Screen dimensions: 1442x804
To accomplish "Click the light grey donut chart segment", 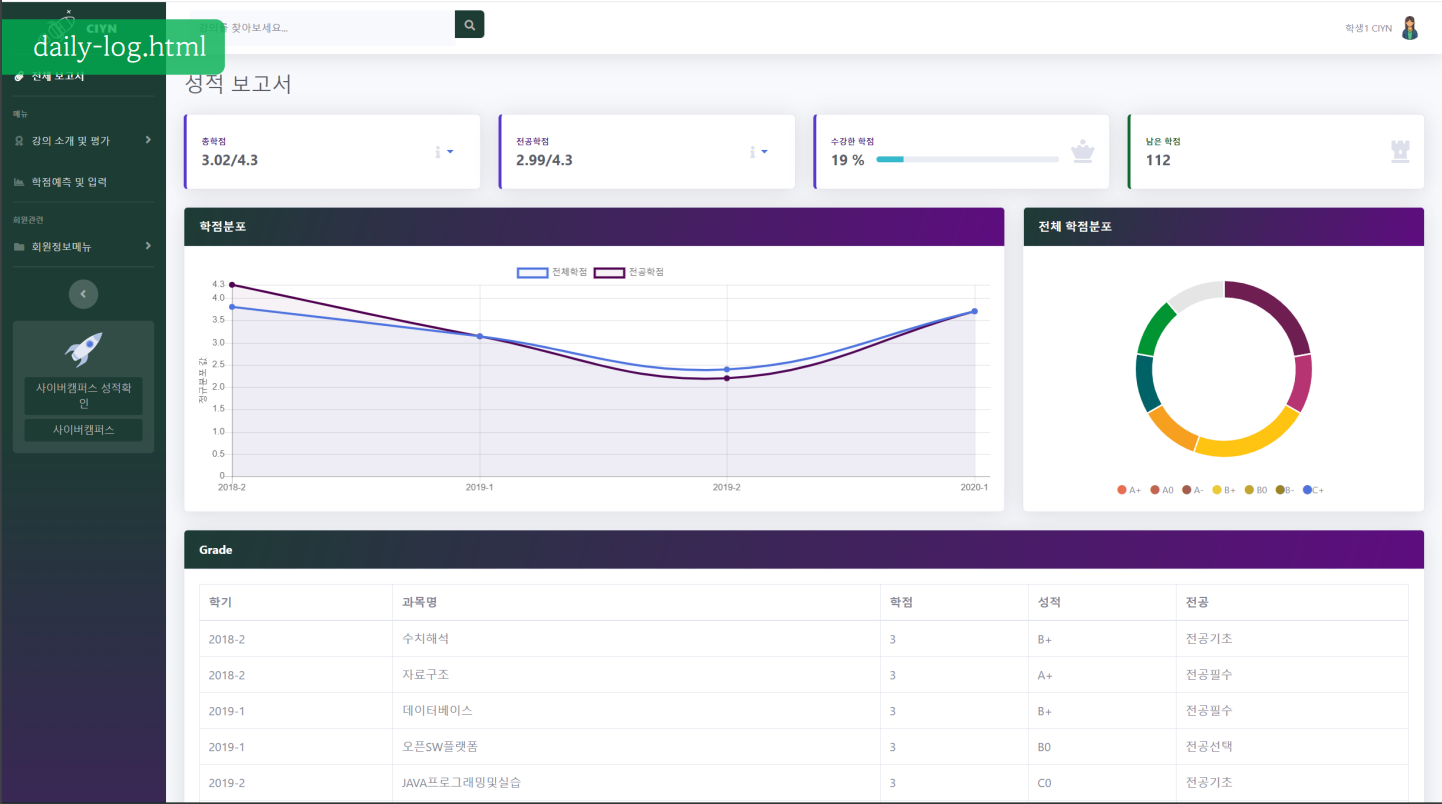I will click(x=1197, y=294).
